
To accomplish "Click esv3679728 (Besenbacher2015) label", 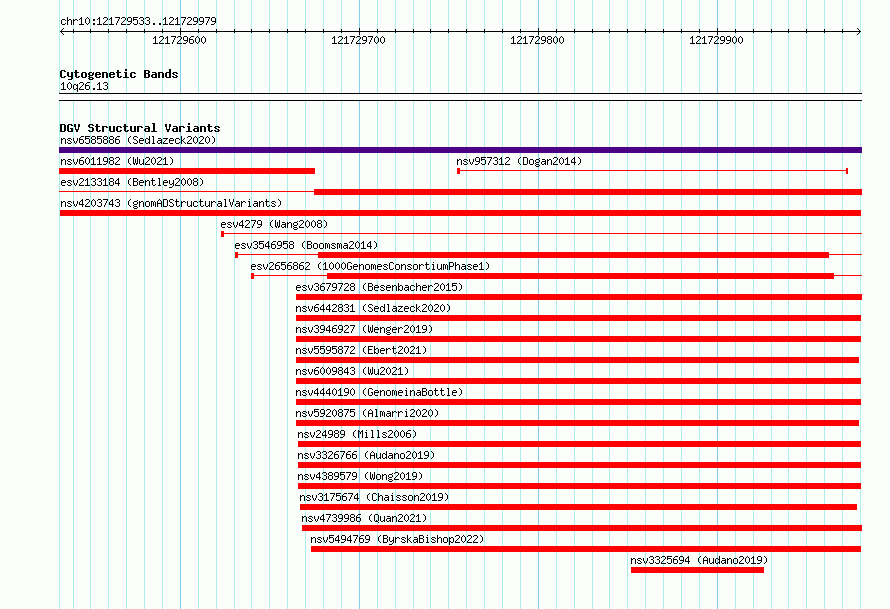I will tap(379, 287).
